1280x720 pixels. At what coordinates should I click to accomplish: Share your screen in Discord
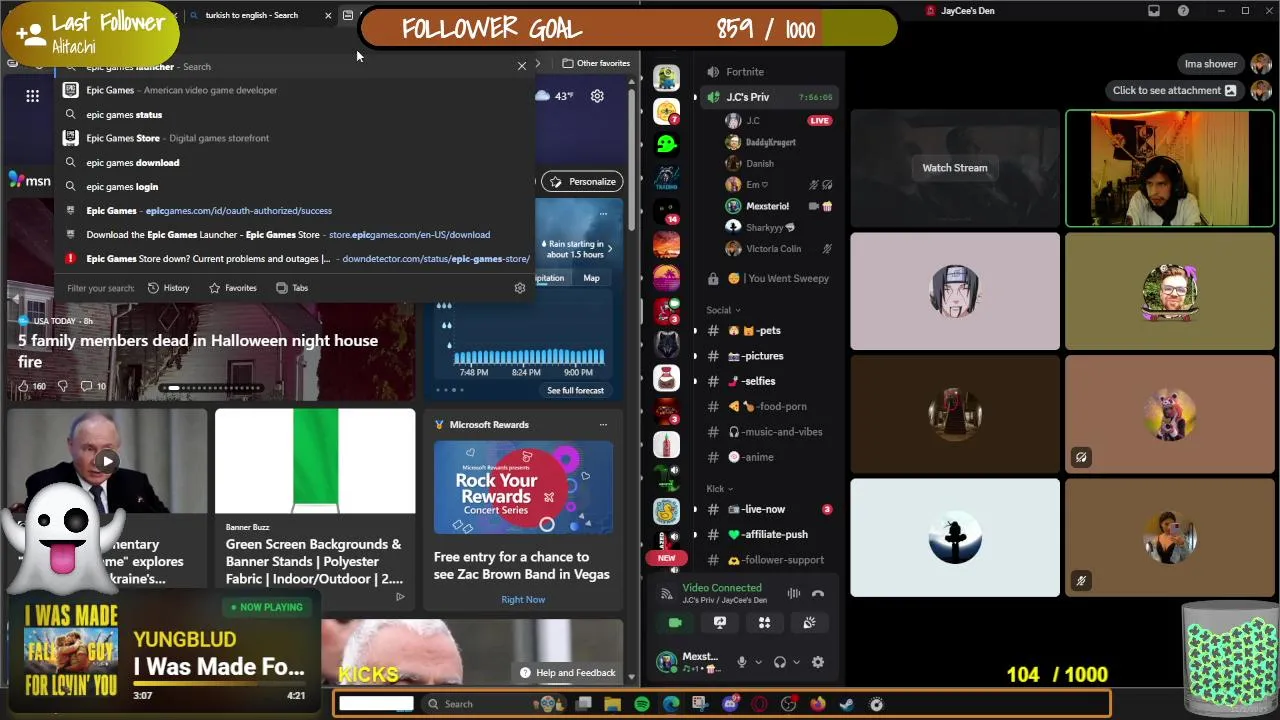tap(720, 622)
